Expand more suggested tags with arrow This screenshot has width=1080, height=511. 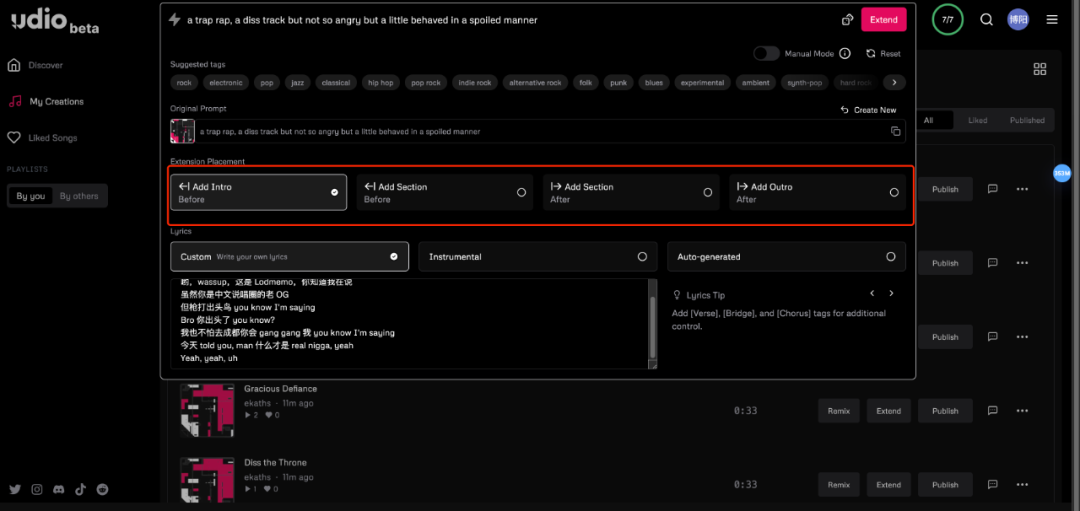click(894, 83)
